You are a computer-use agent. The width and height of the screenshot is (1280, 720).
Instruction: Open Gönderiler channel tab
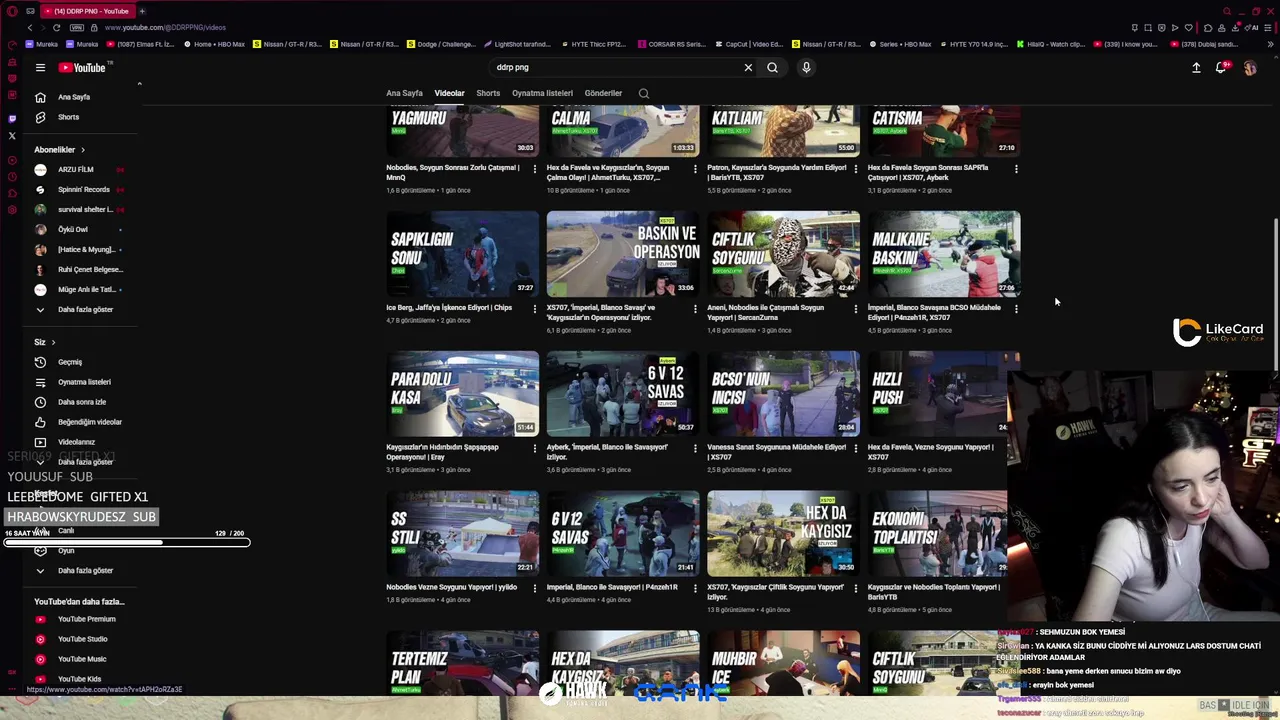click(x=603, y=93)
